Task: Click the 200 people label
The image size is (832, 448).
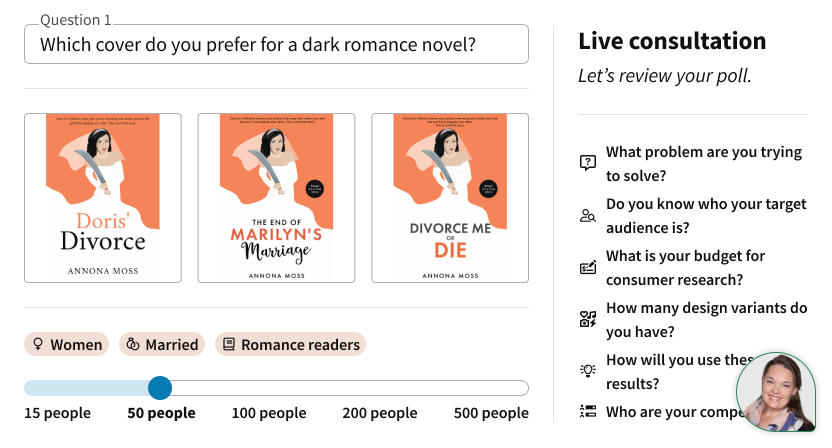Action: [380, 413]
